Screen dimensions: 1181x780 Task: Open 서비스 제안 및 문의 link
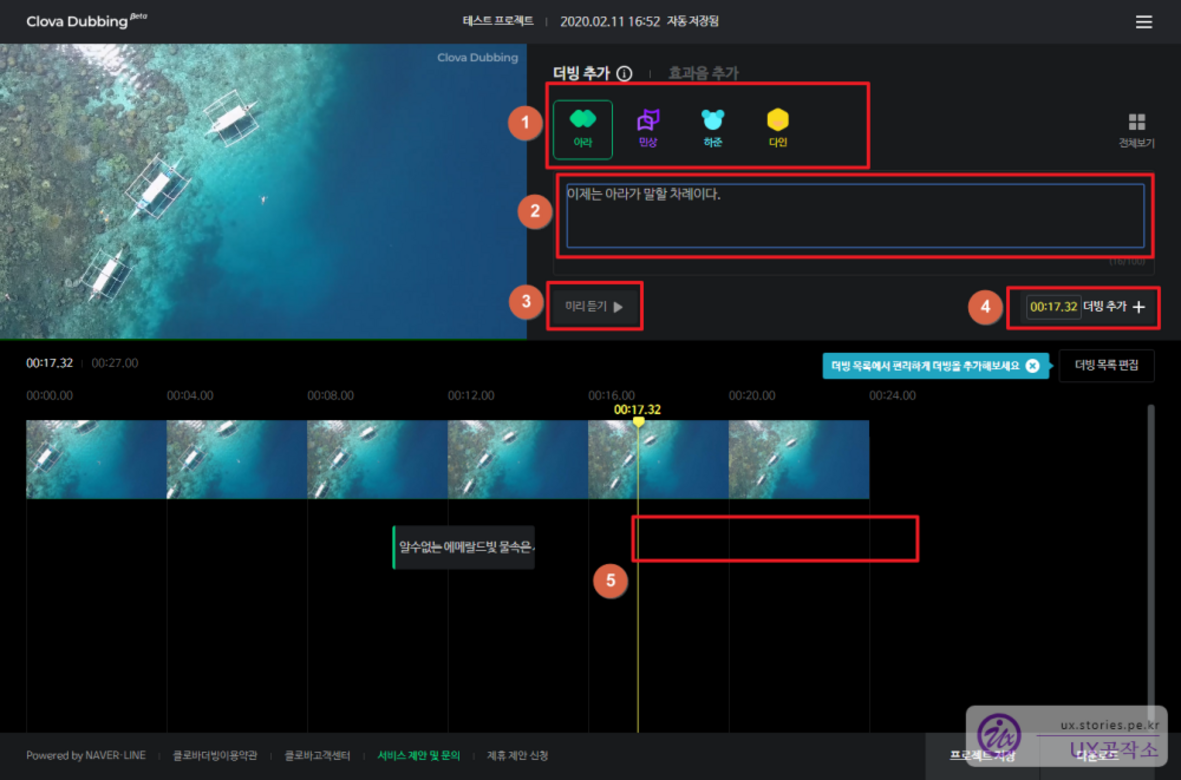coord(418,756)
